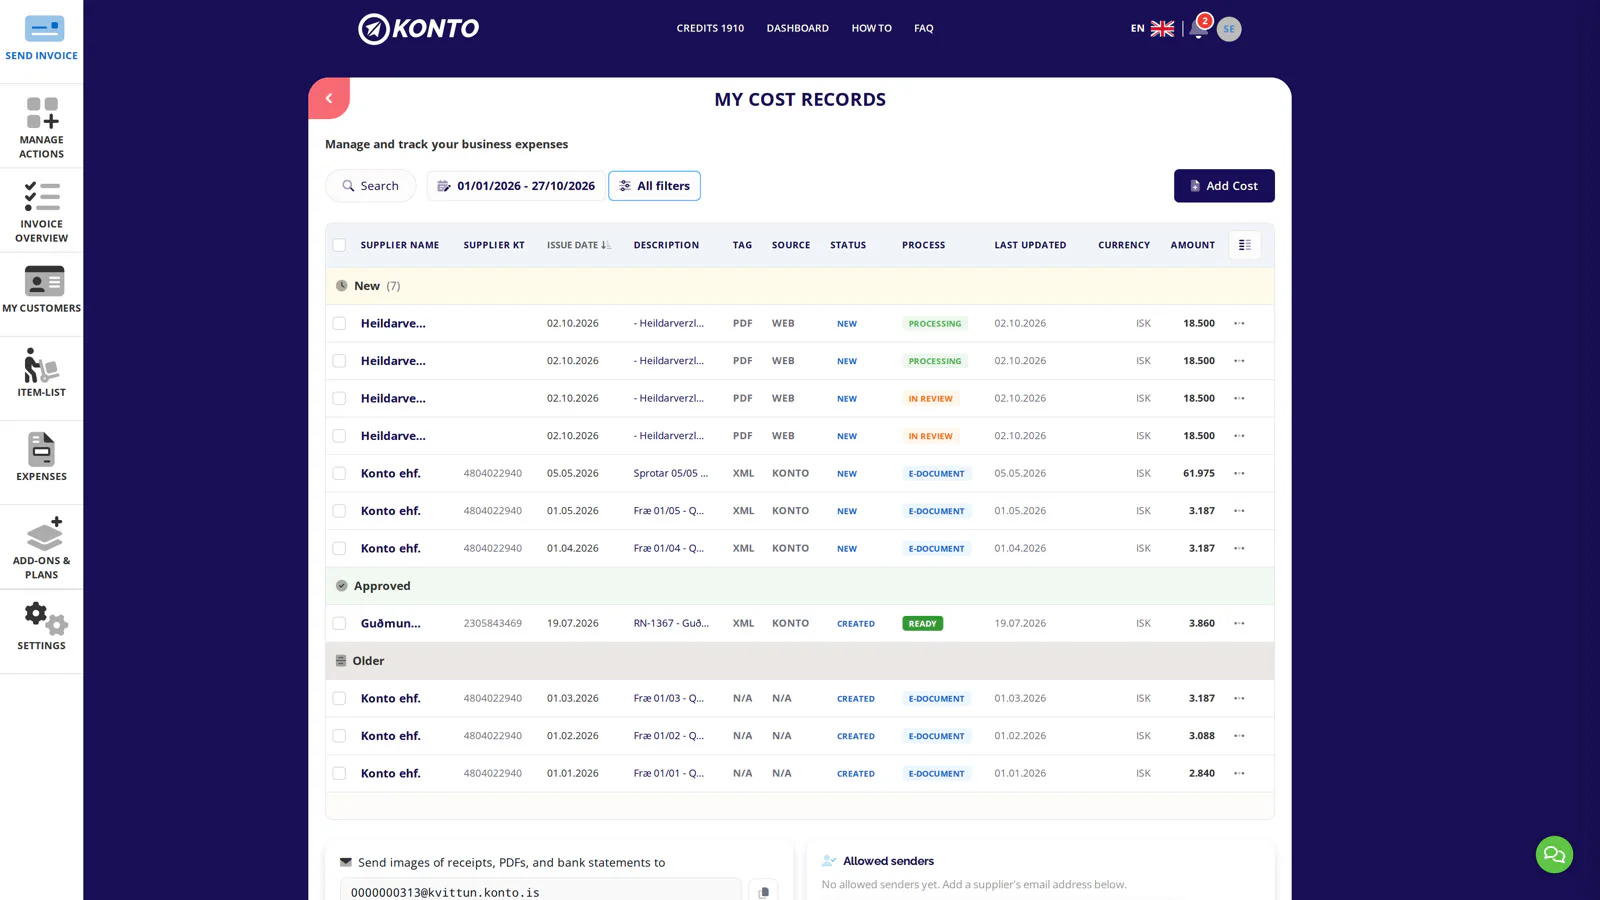This screenshot has height=900, width=1600.
Task: Open row actions for the Guðmun... record
Action: click(x=1239, y=623)
